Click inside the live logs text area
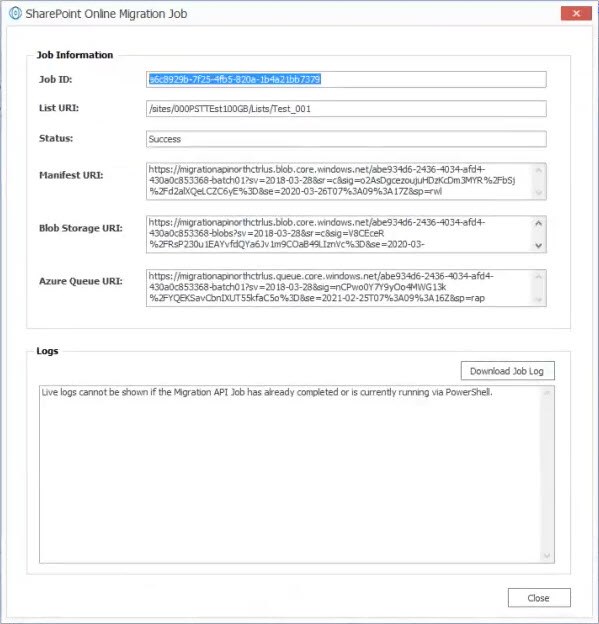 [x=290, y=474]
